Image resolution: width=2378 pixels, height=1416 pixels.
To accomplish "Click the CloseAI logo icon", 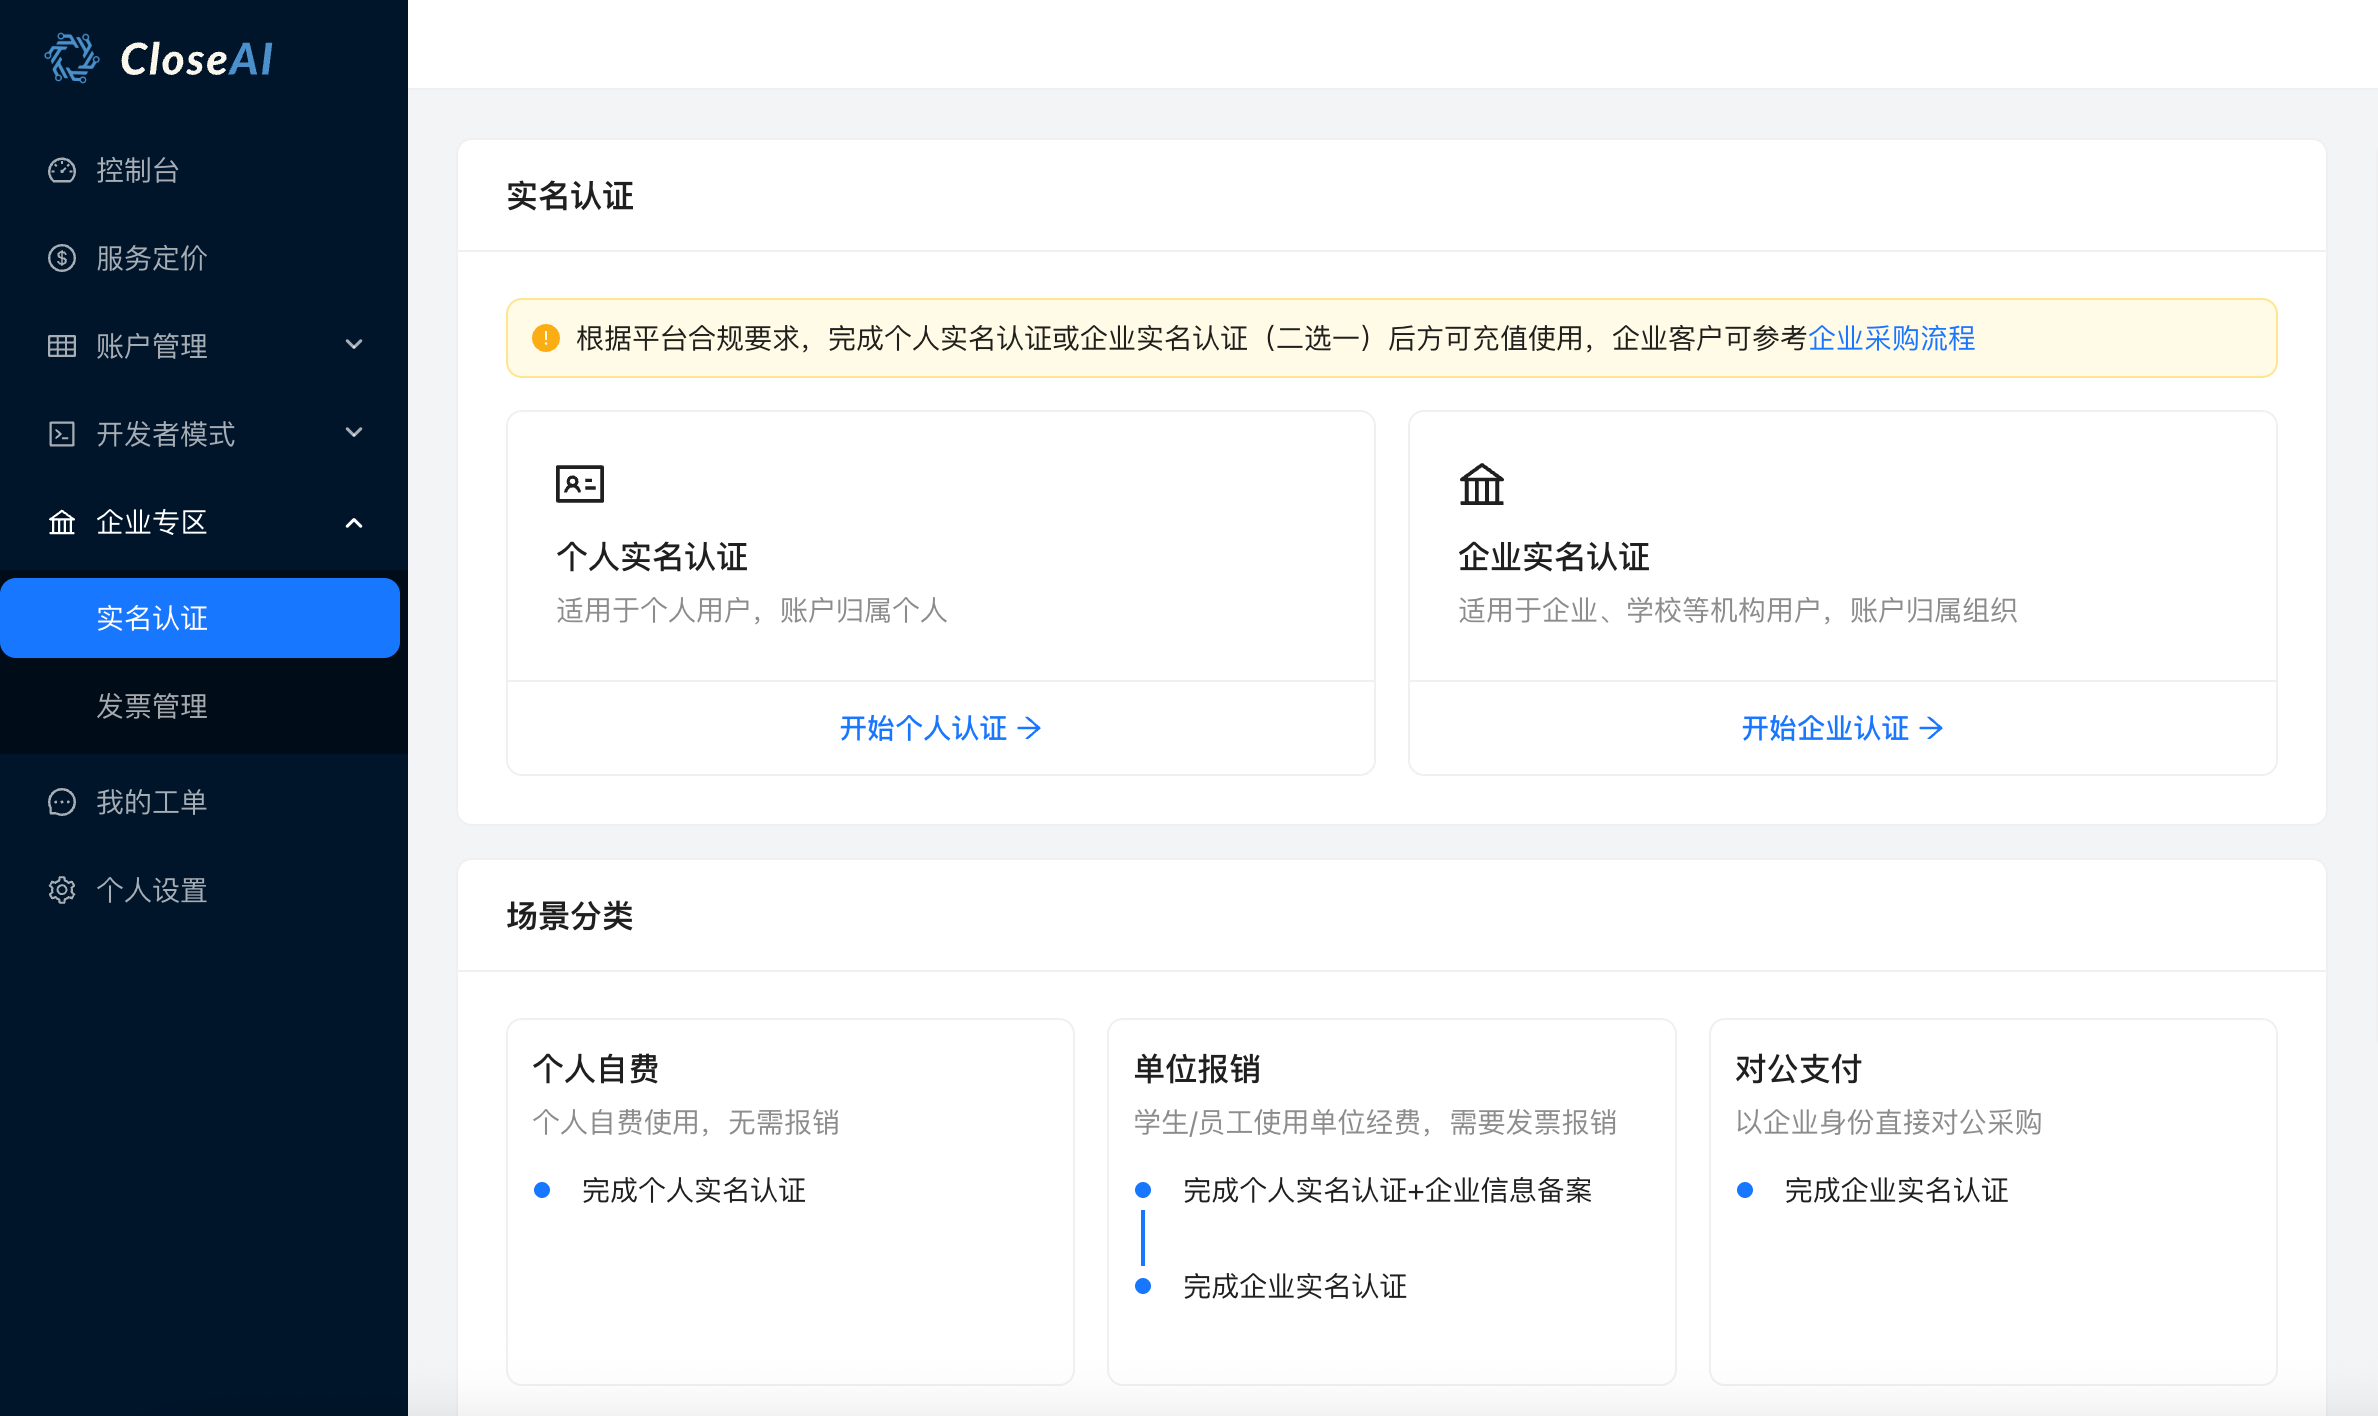I will (72, 58).
